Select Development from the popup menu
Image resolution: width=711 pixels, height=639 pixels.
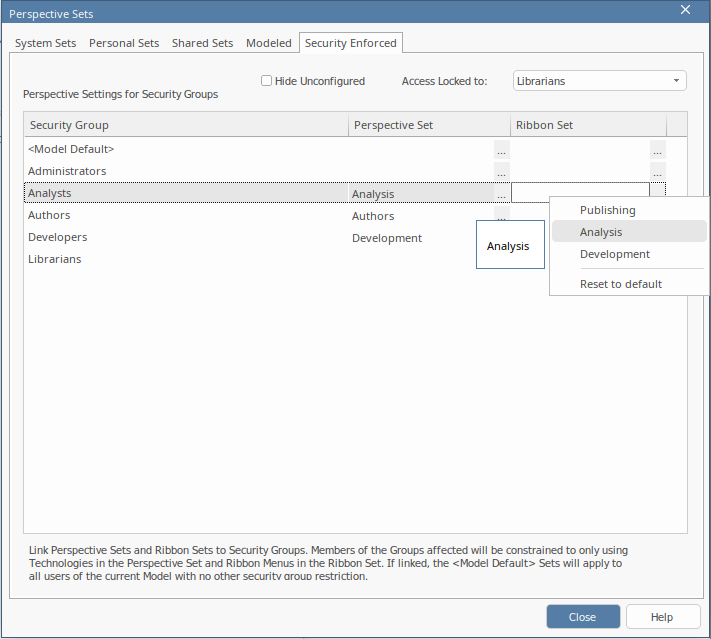tap(615, 254)
